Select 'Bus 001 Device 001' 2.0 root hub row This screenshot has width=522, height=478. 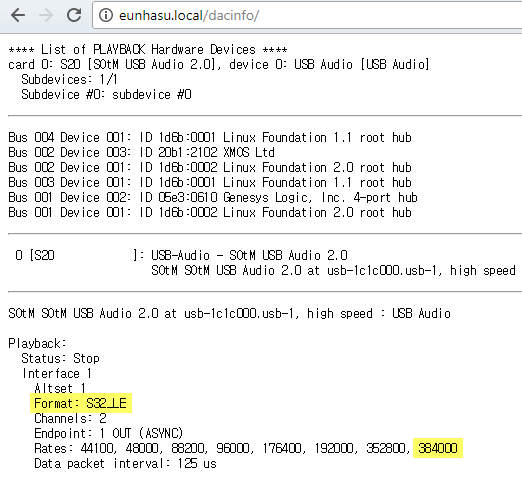pyautogui.click(x=210, y=212)
